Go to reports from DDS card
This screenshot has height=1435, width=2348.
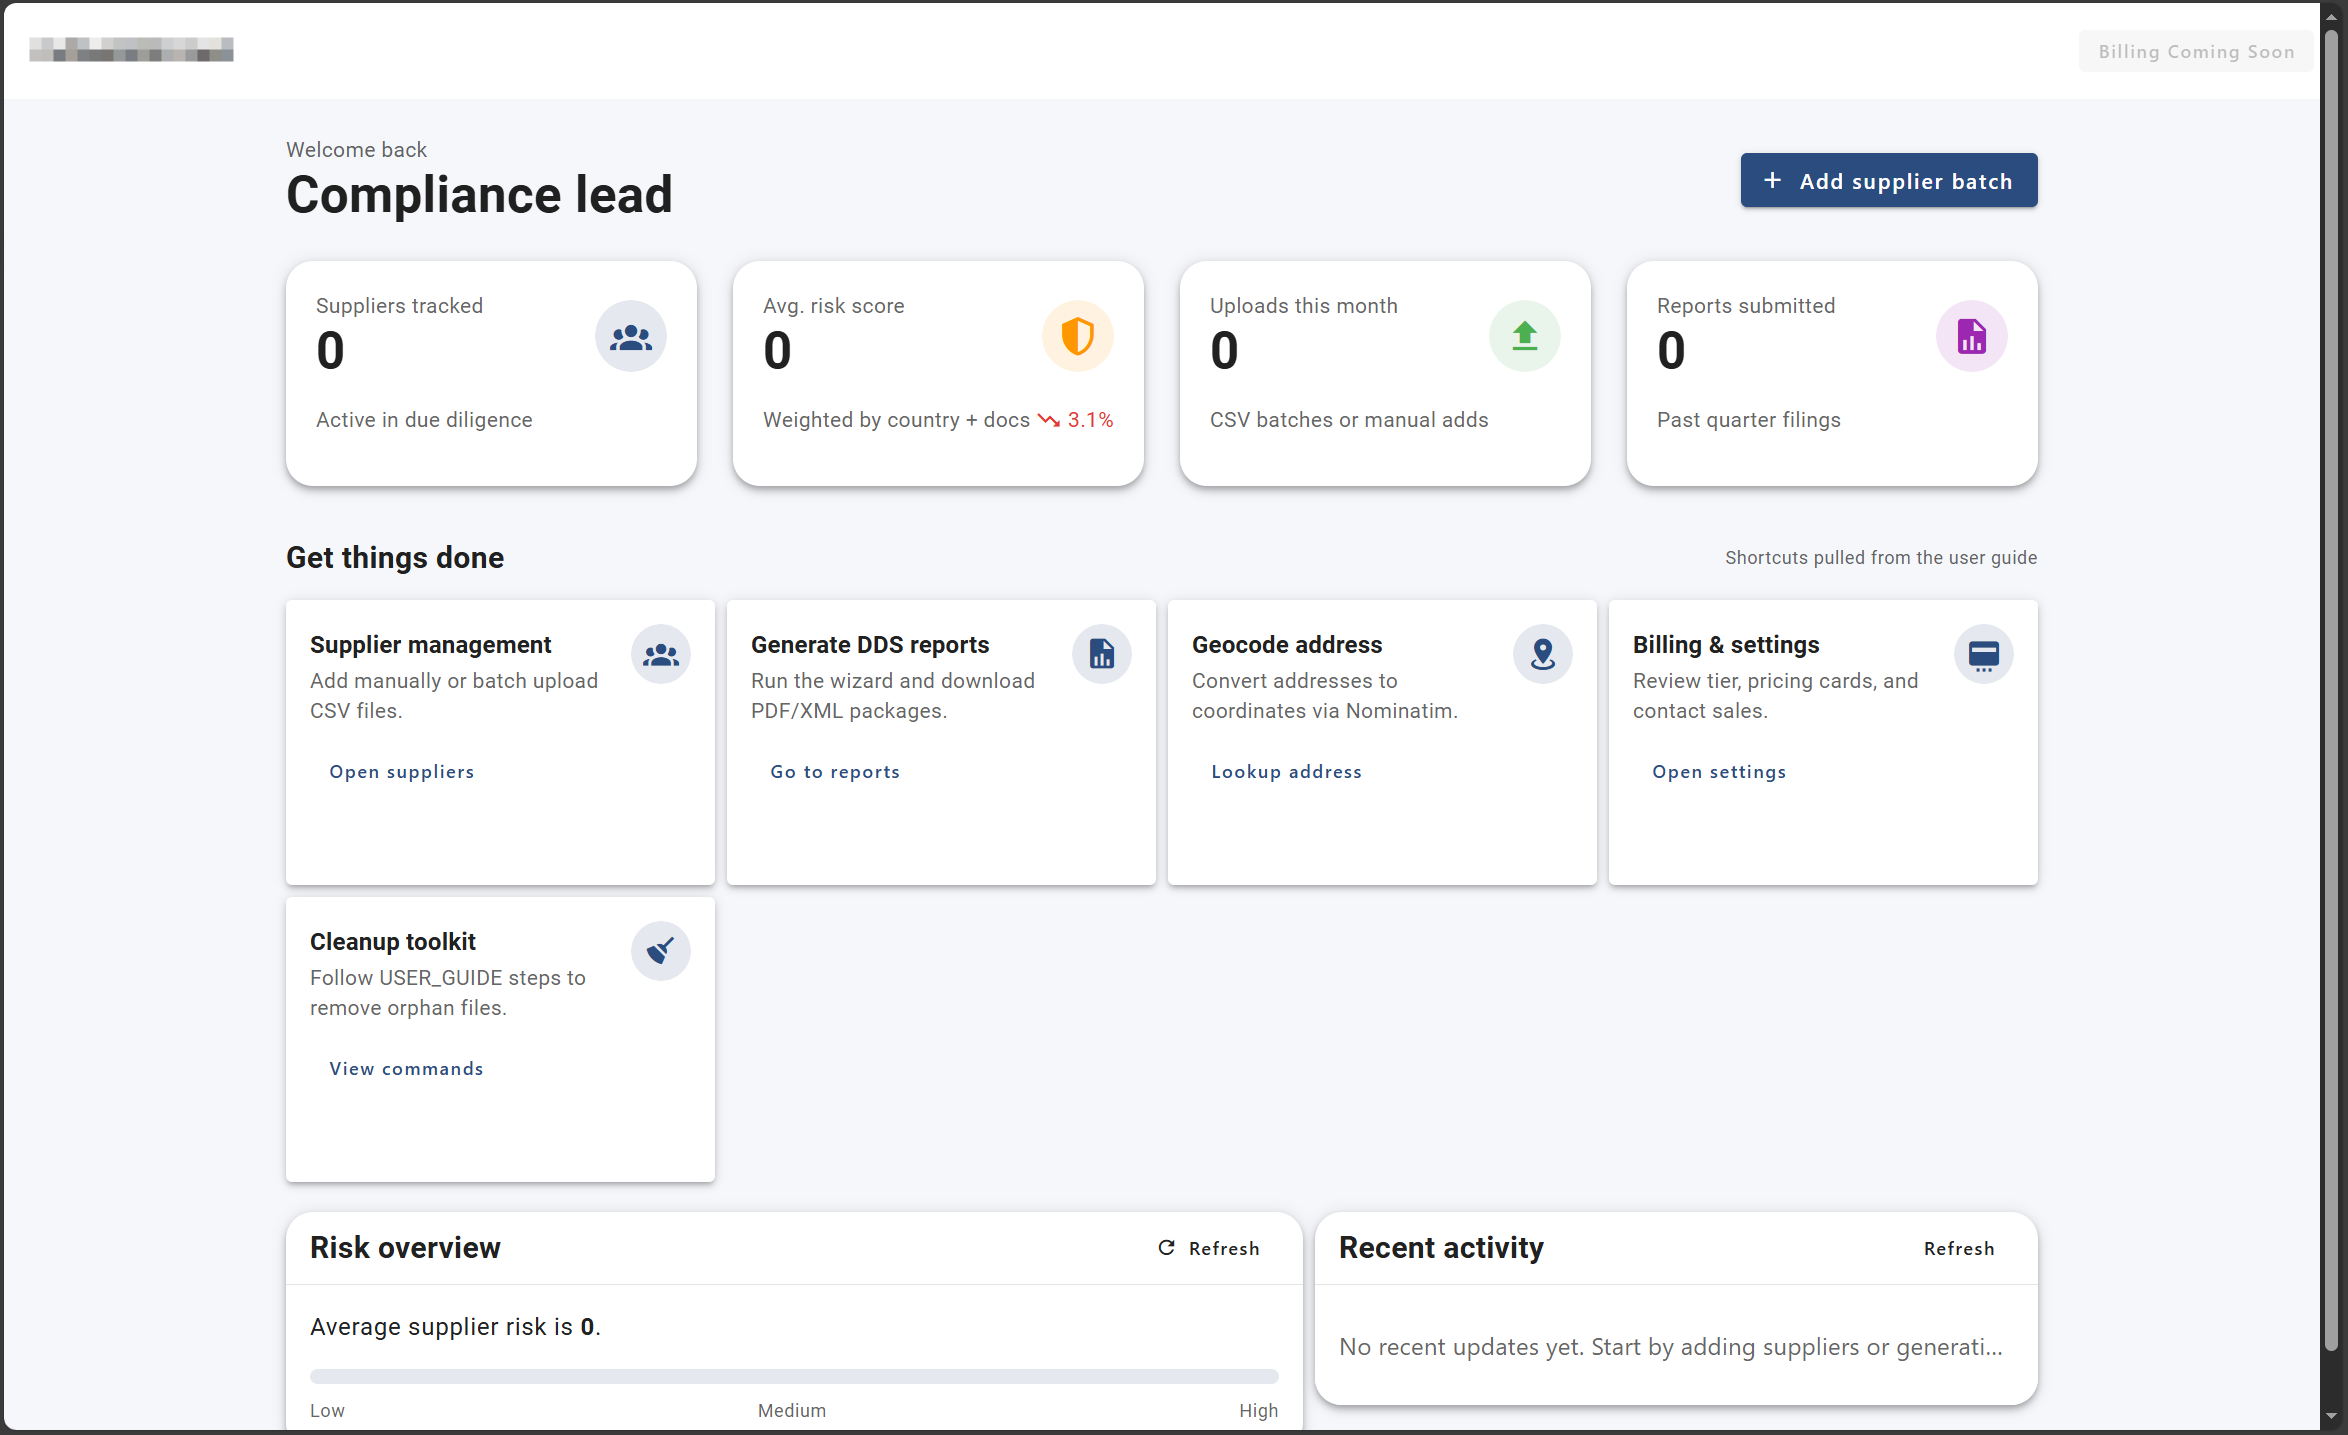[x=835, y=772]
